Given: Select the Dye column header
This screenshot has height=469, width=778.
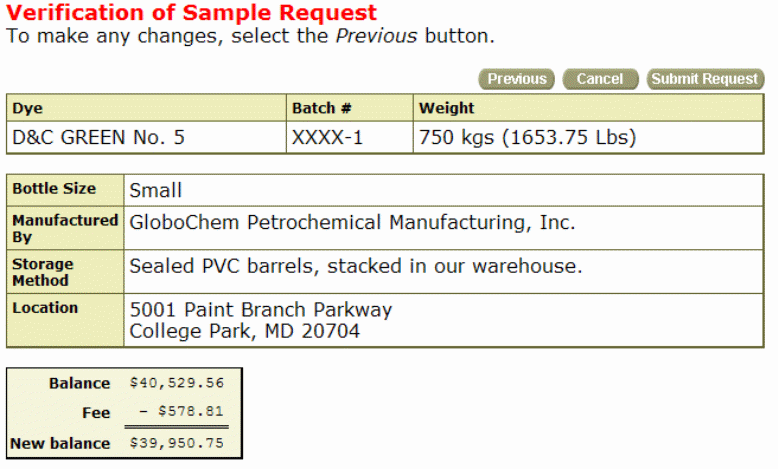Looking at the screenshot, I should point(28,108).
